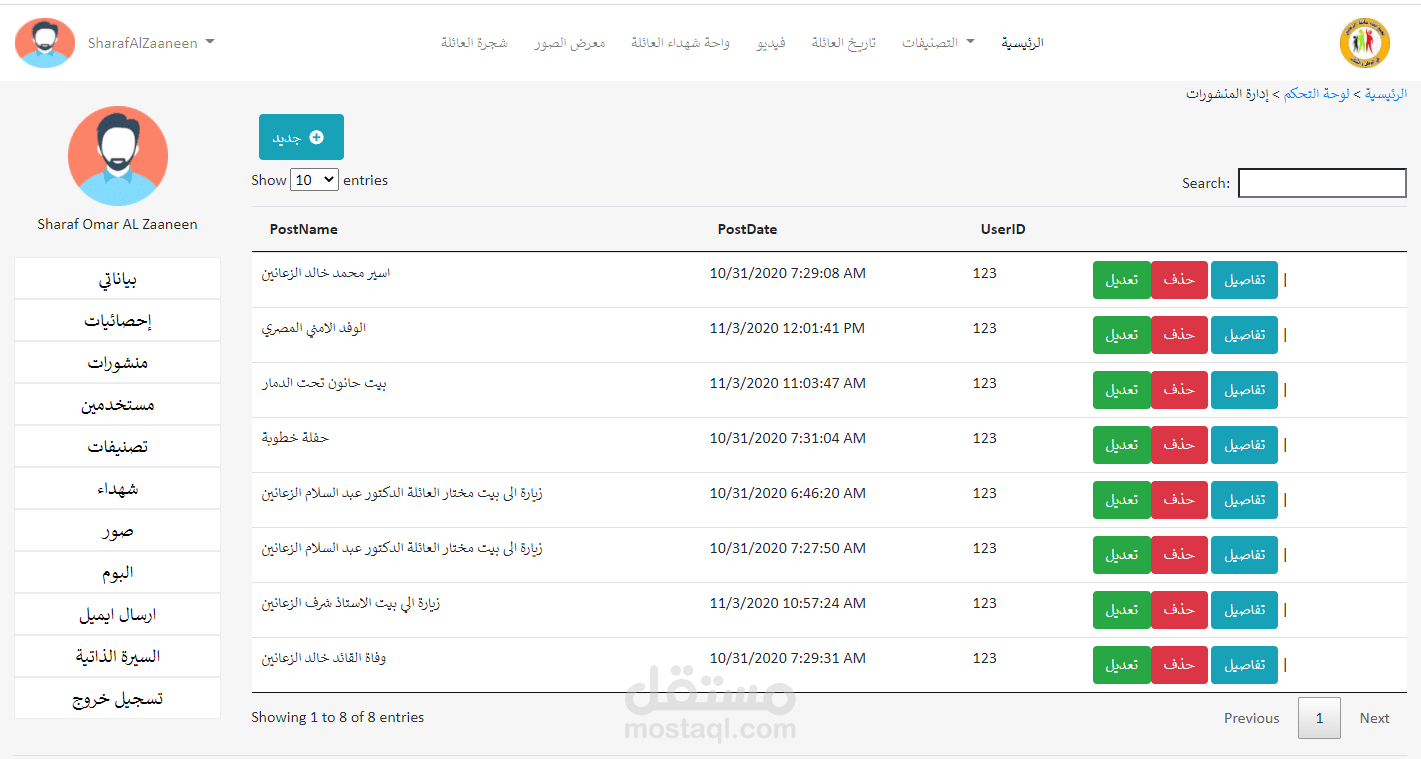
Task: Open the شهداء section from sidebar
Action: [x=117, y=488]
